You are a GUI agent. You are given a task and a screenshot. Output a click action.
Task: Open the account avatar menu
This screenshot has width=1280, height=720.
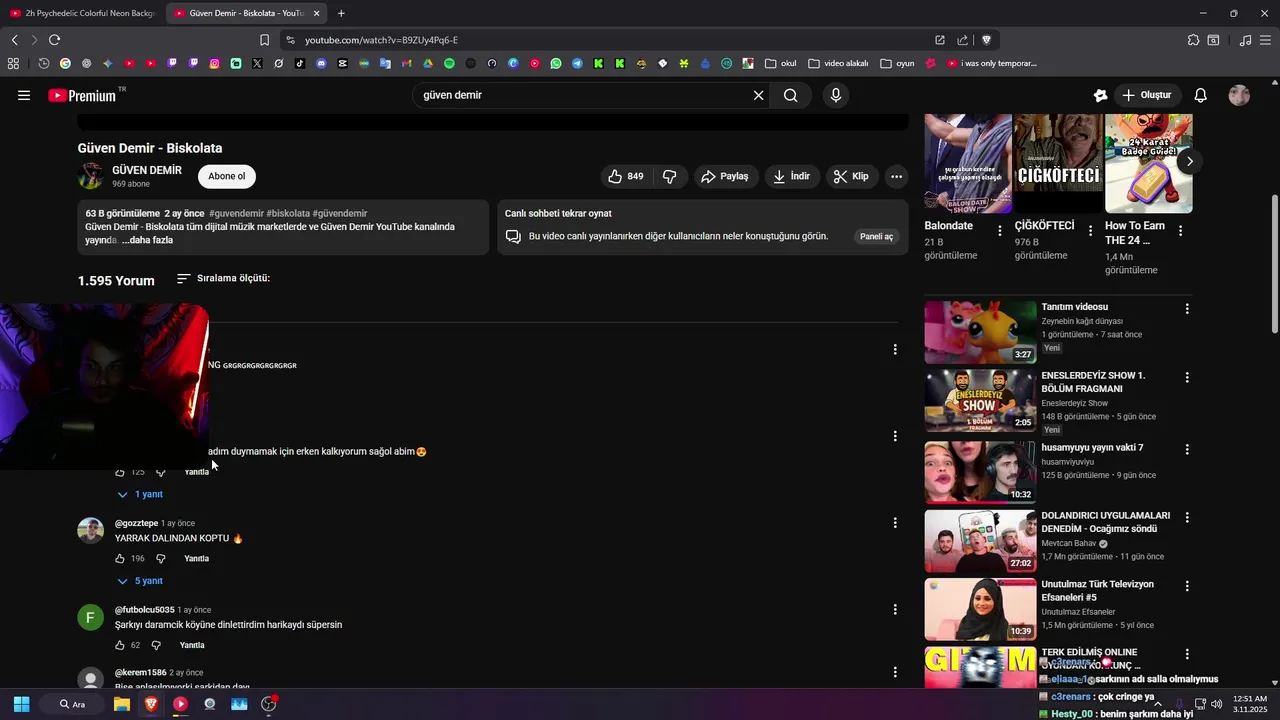click(x=1239, y=96)
